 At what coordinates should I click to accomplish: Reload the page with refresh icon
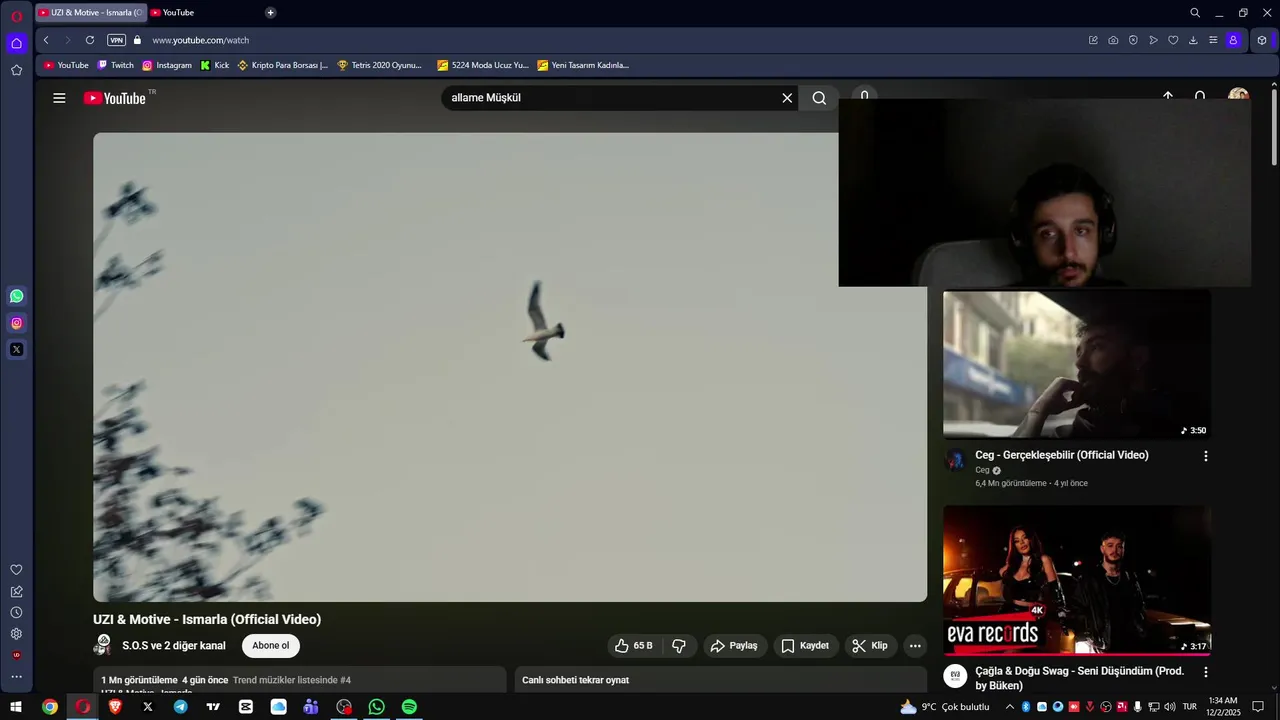pos(90,40)
